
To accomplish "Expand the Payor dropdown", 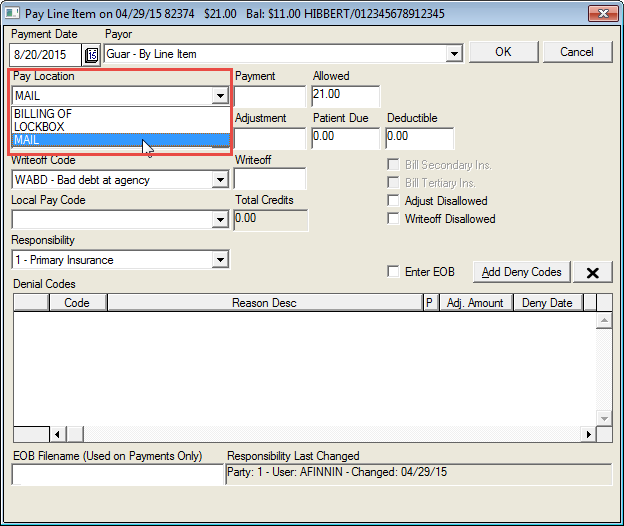I will (454, 53).
